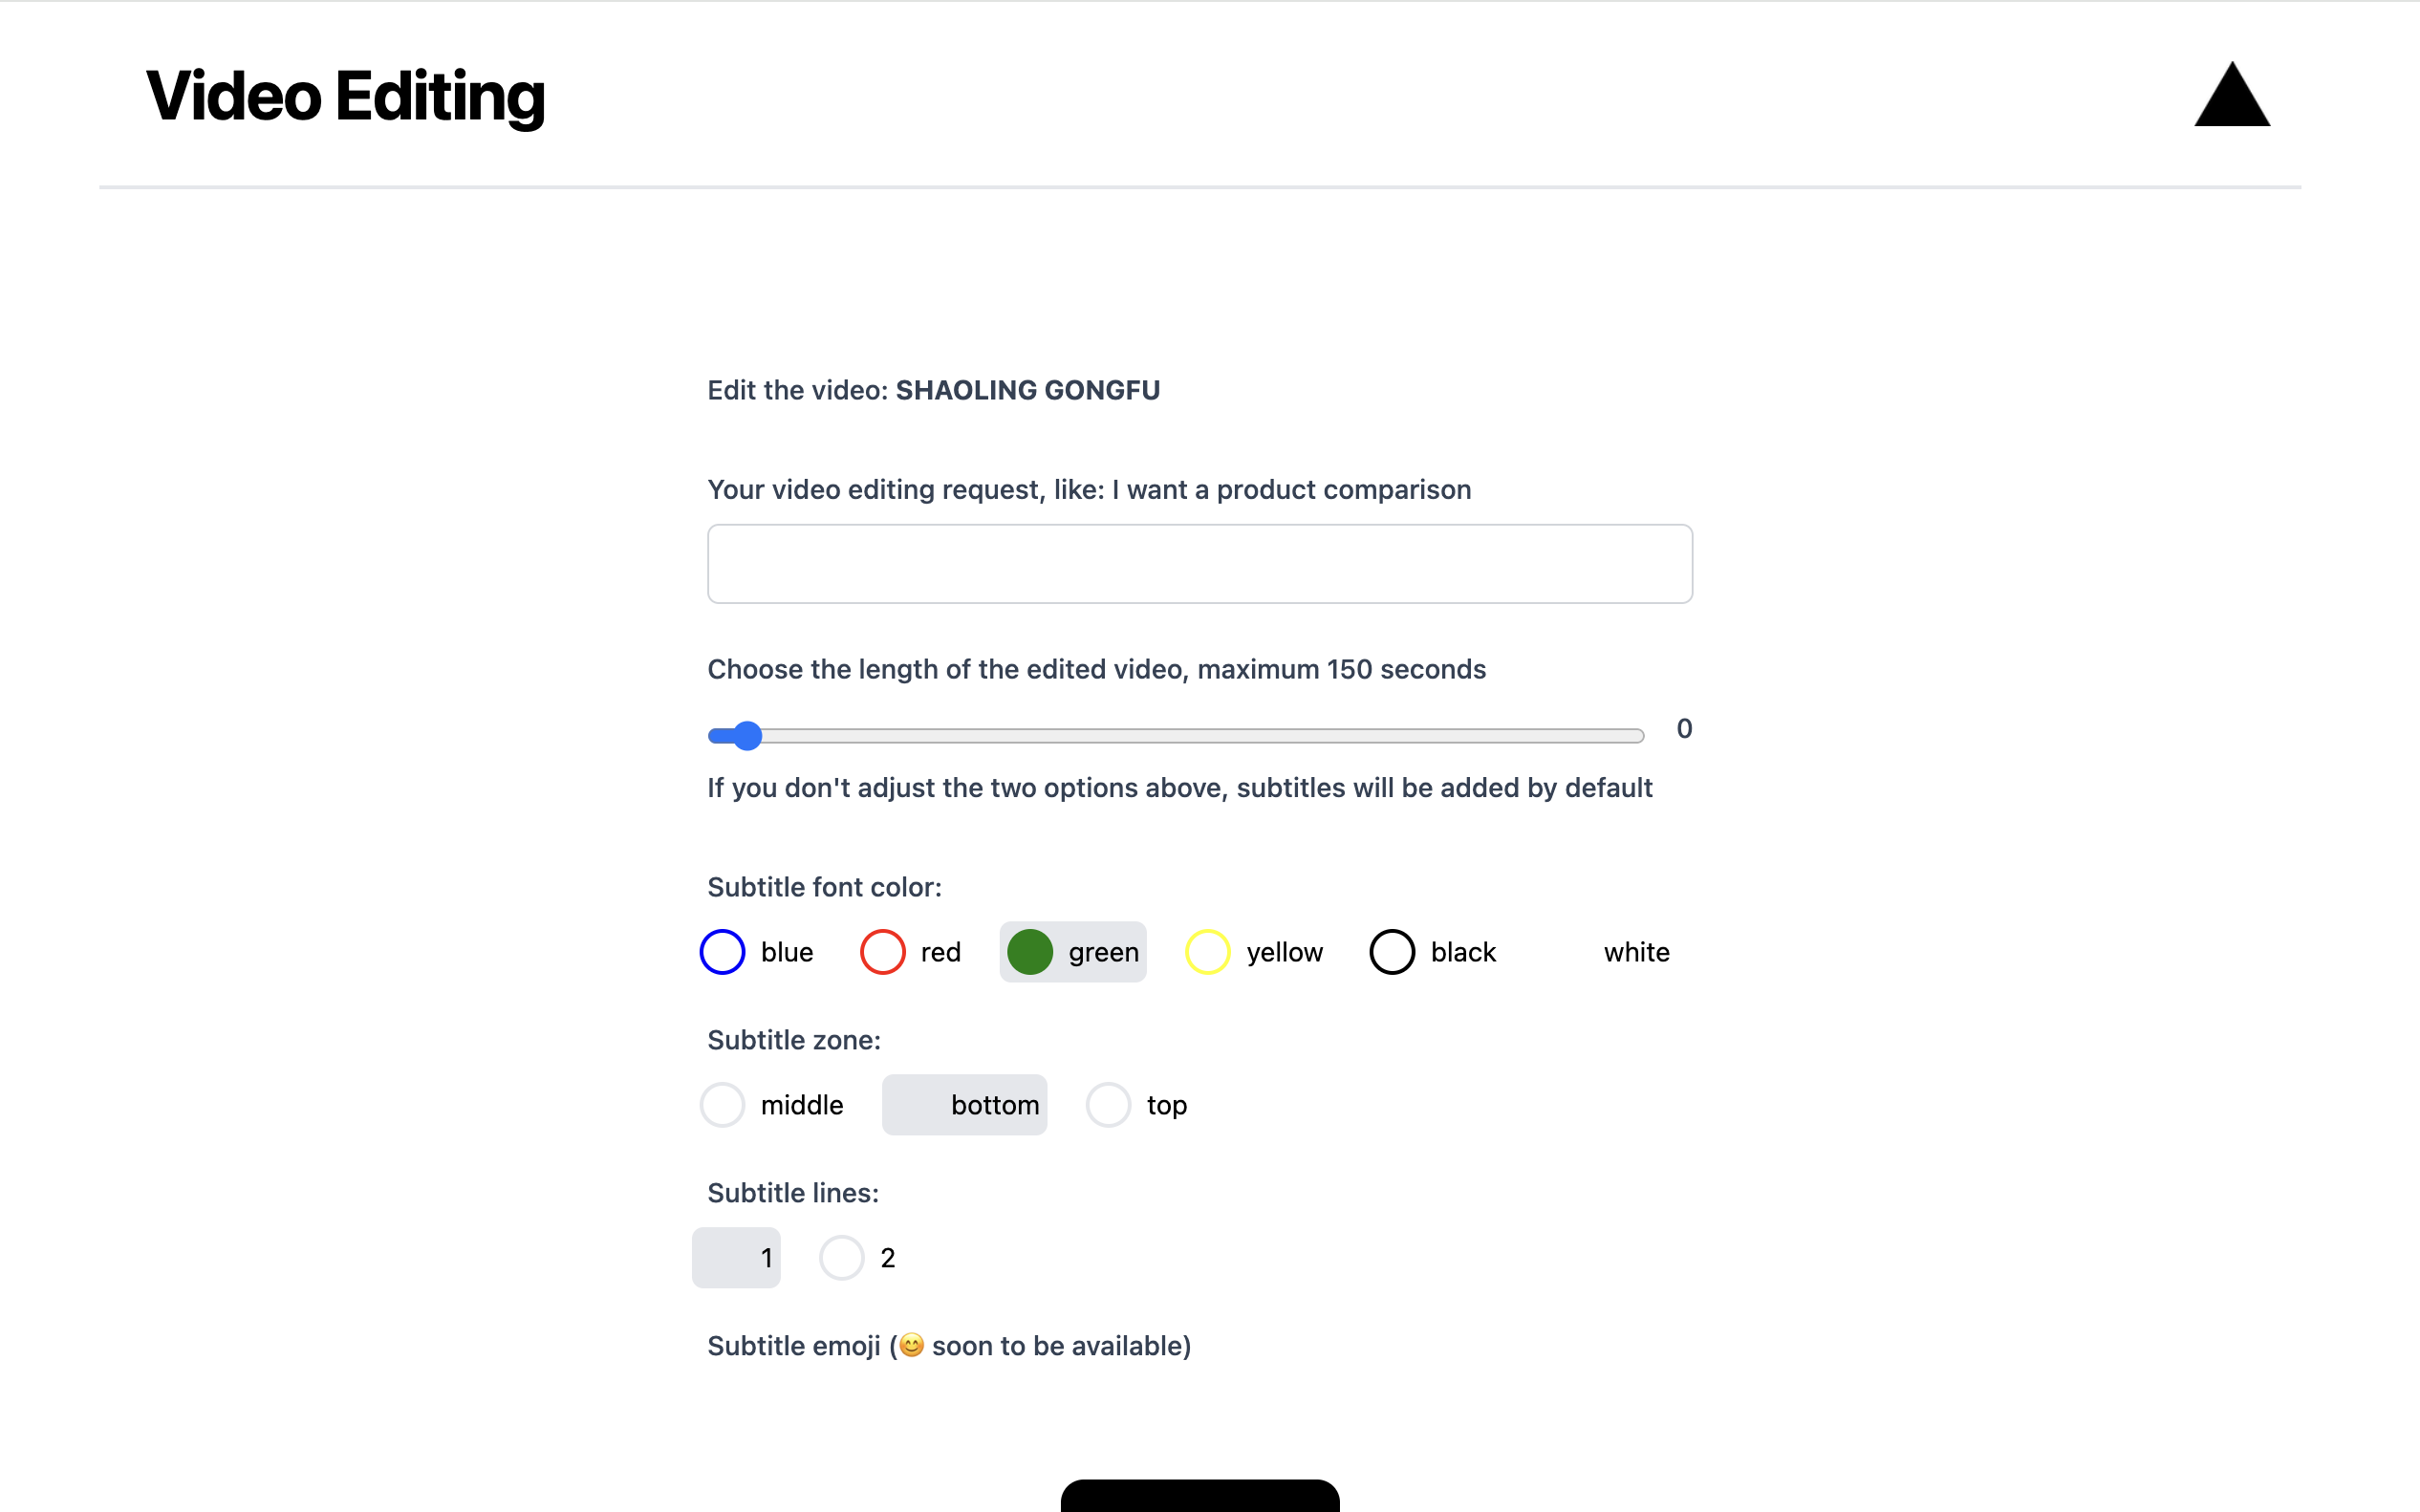Choose the red subtitle font color
The image size is (2420, 1512).
point(882,951)
